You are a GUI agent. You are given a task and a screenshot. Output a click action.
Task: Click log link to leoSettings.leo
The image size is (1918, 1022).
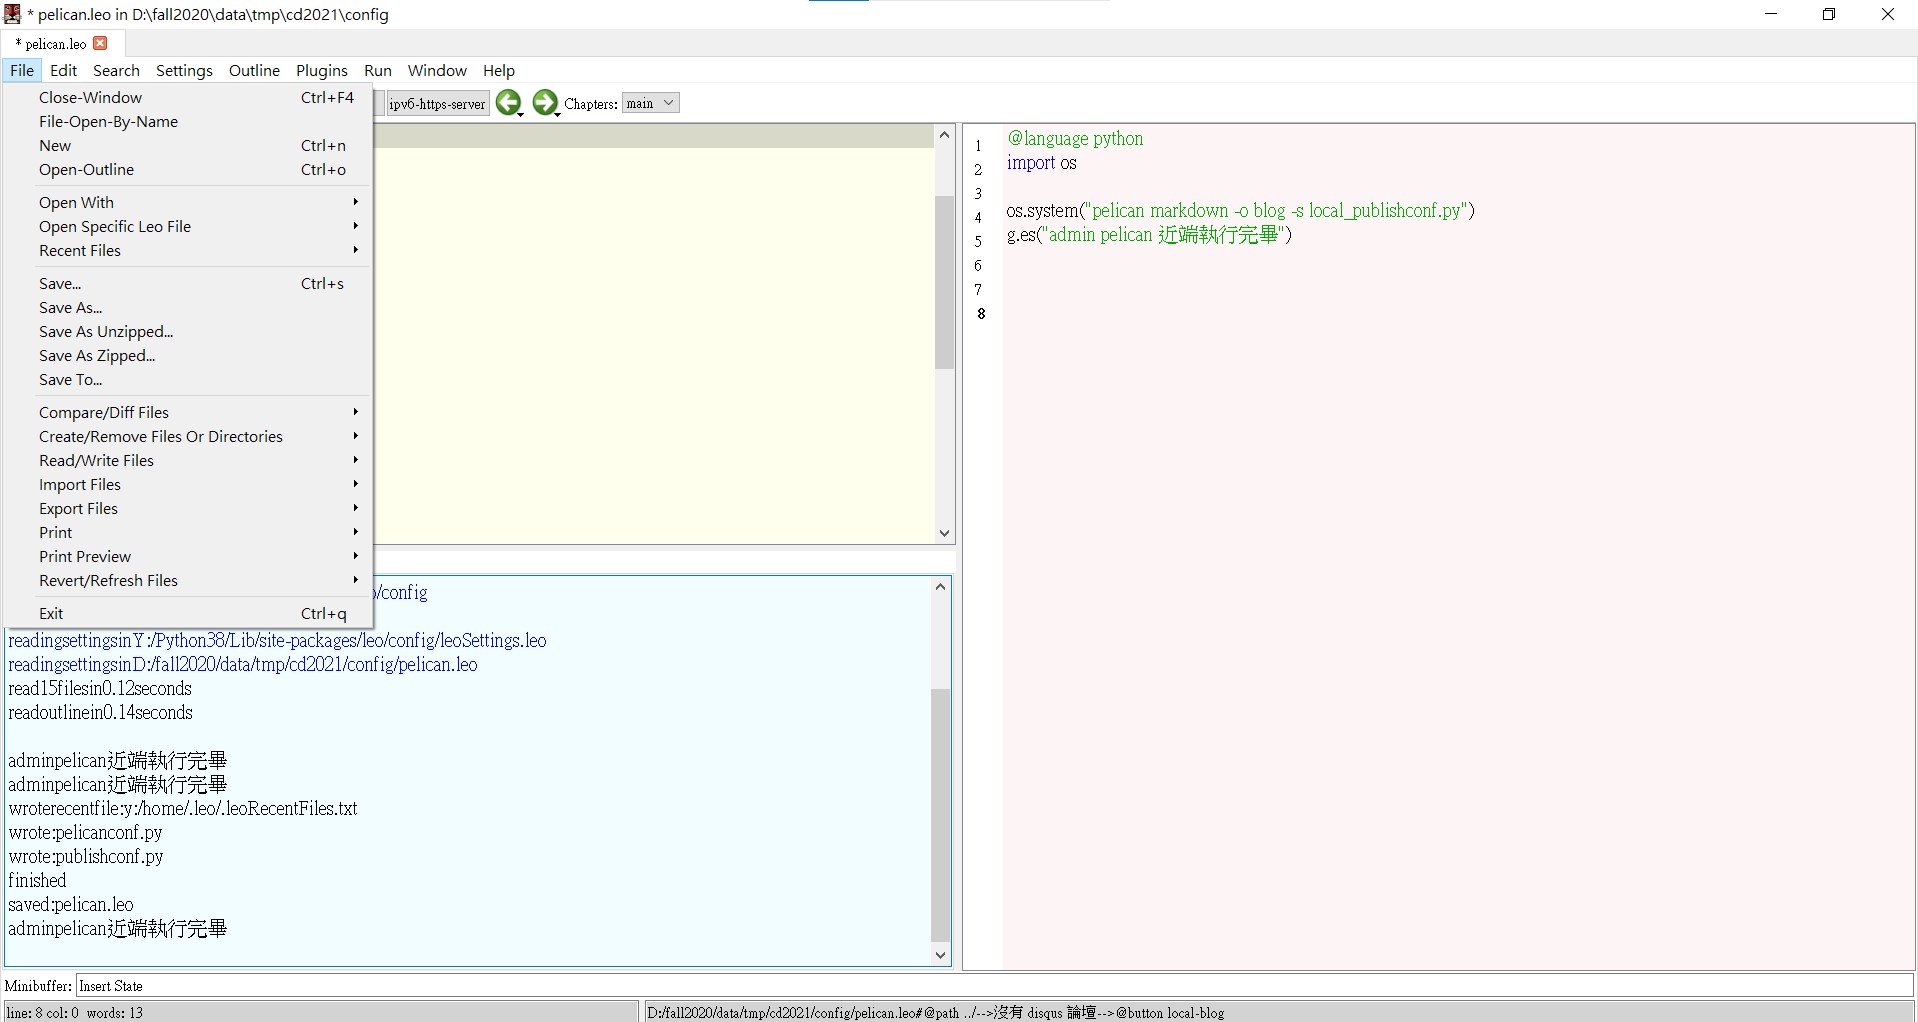[x=277, y=640]
